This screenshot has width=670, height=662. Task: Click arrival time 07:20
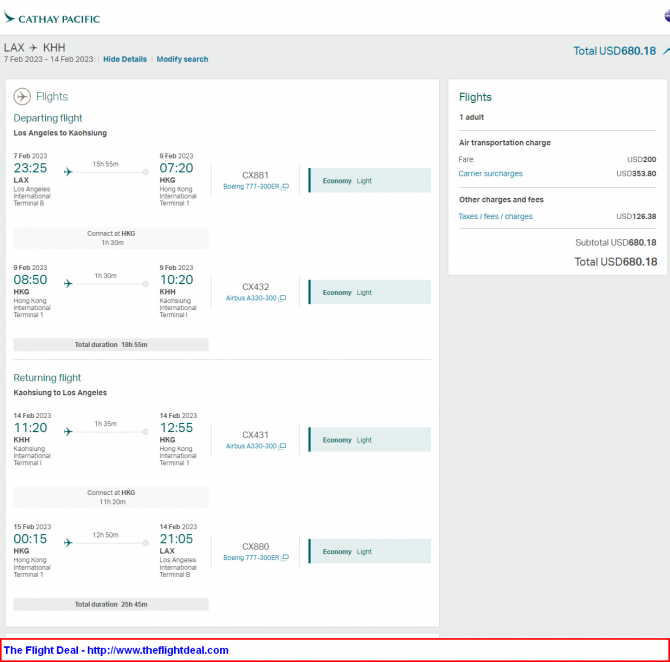coord(176,168)
